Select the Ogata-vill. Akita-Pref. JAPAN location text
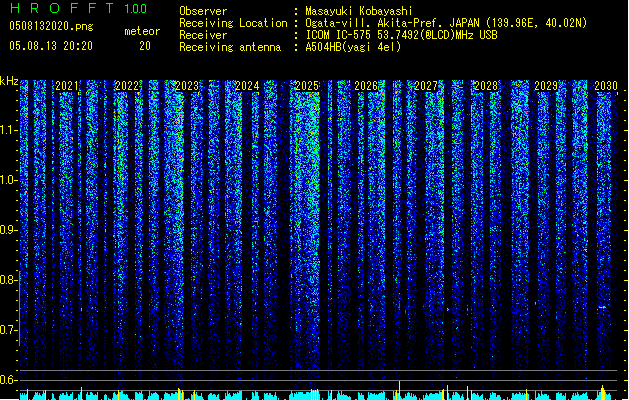The height and width of the screenshot is (400, 629). point(446,23)
